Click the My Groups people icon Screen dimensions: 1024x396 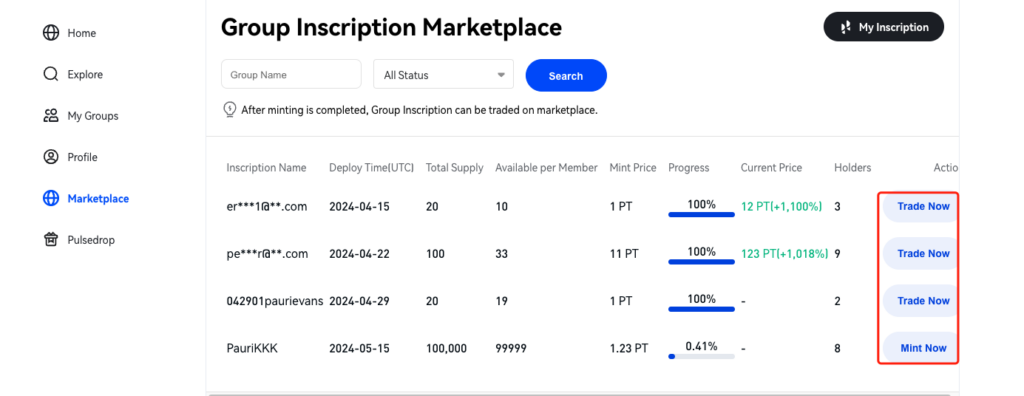tap(51, 116)
